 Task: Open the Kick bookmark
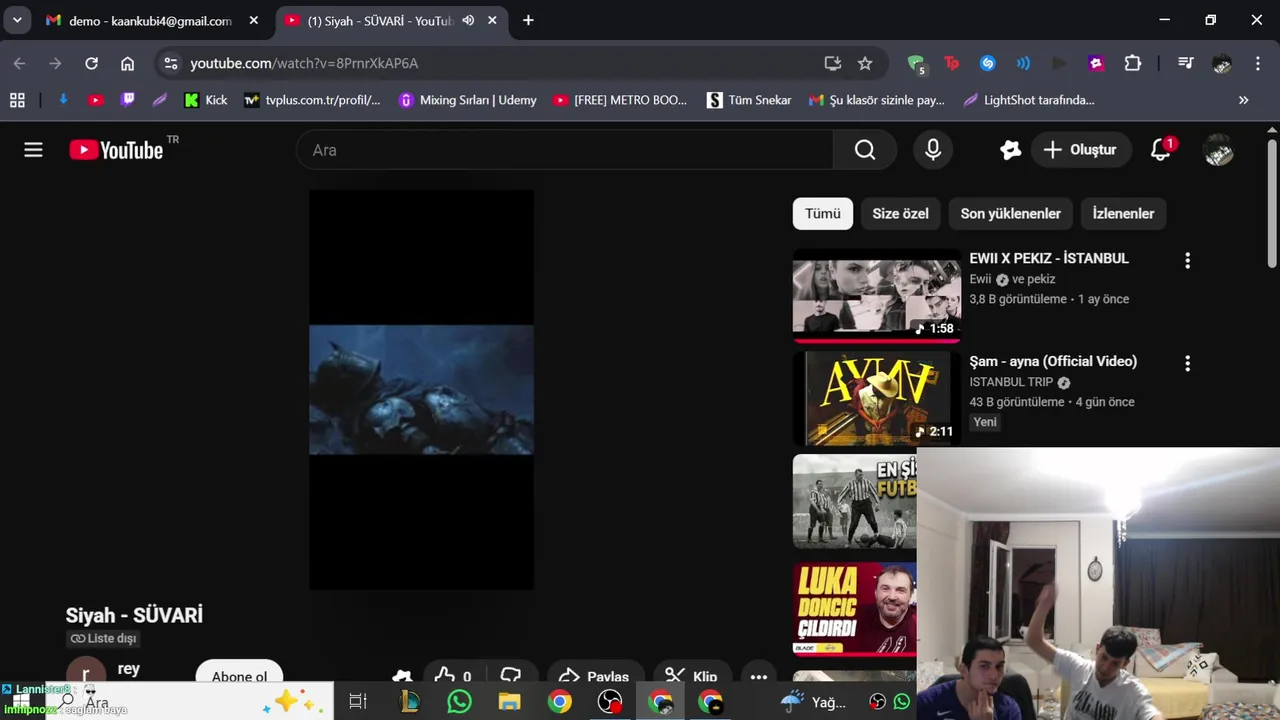(206, 100)
